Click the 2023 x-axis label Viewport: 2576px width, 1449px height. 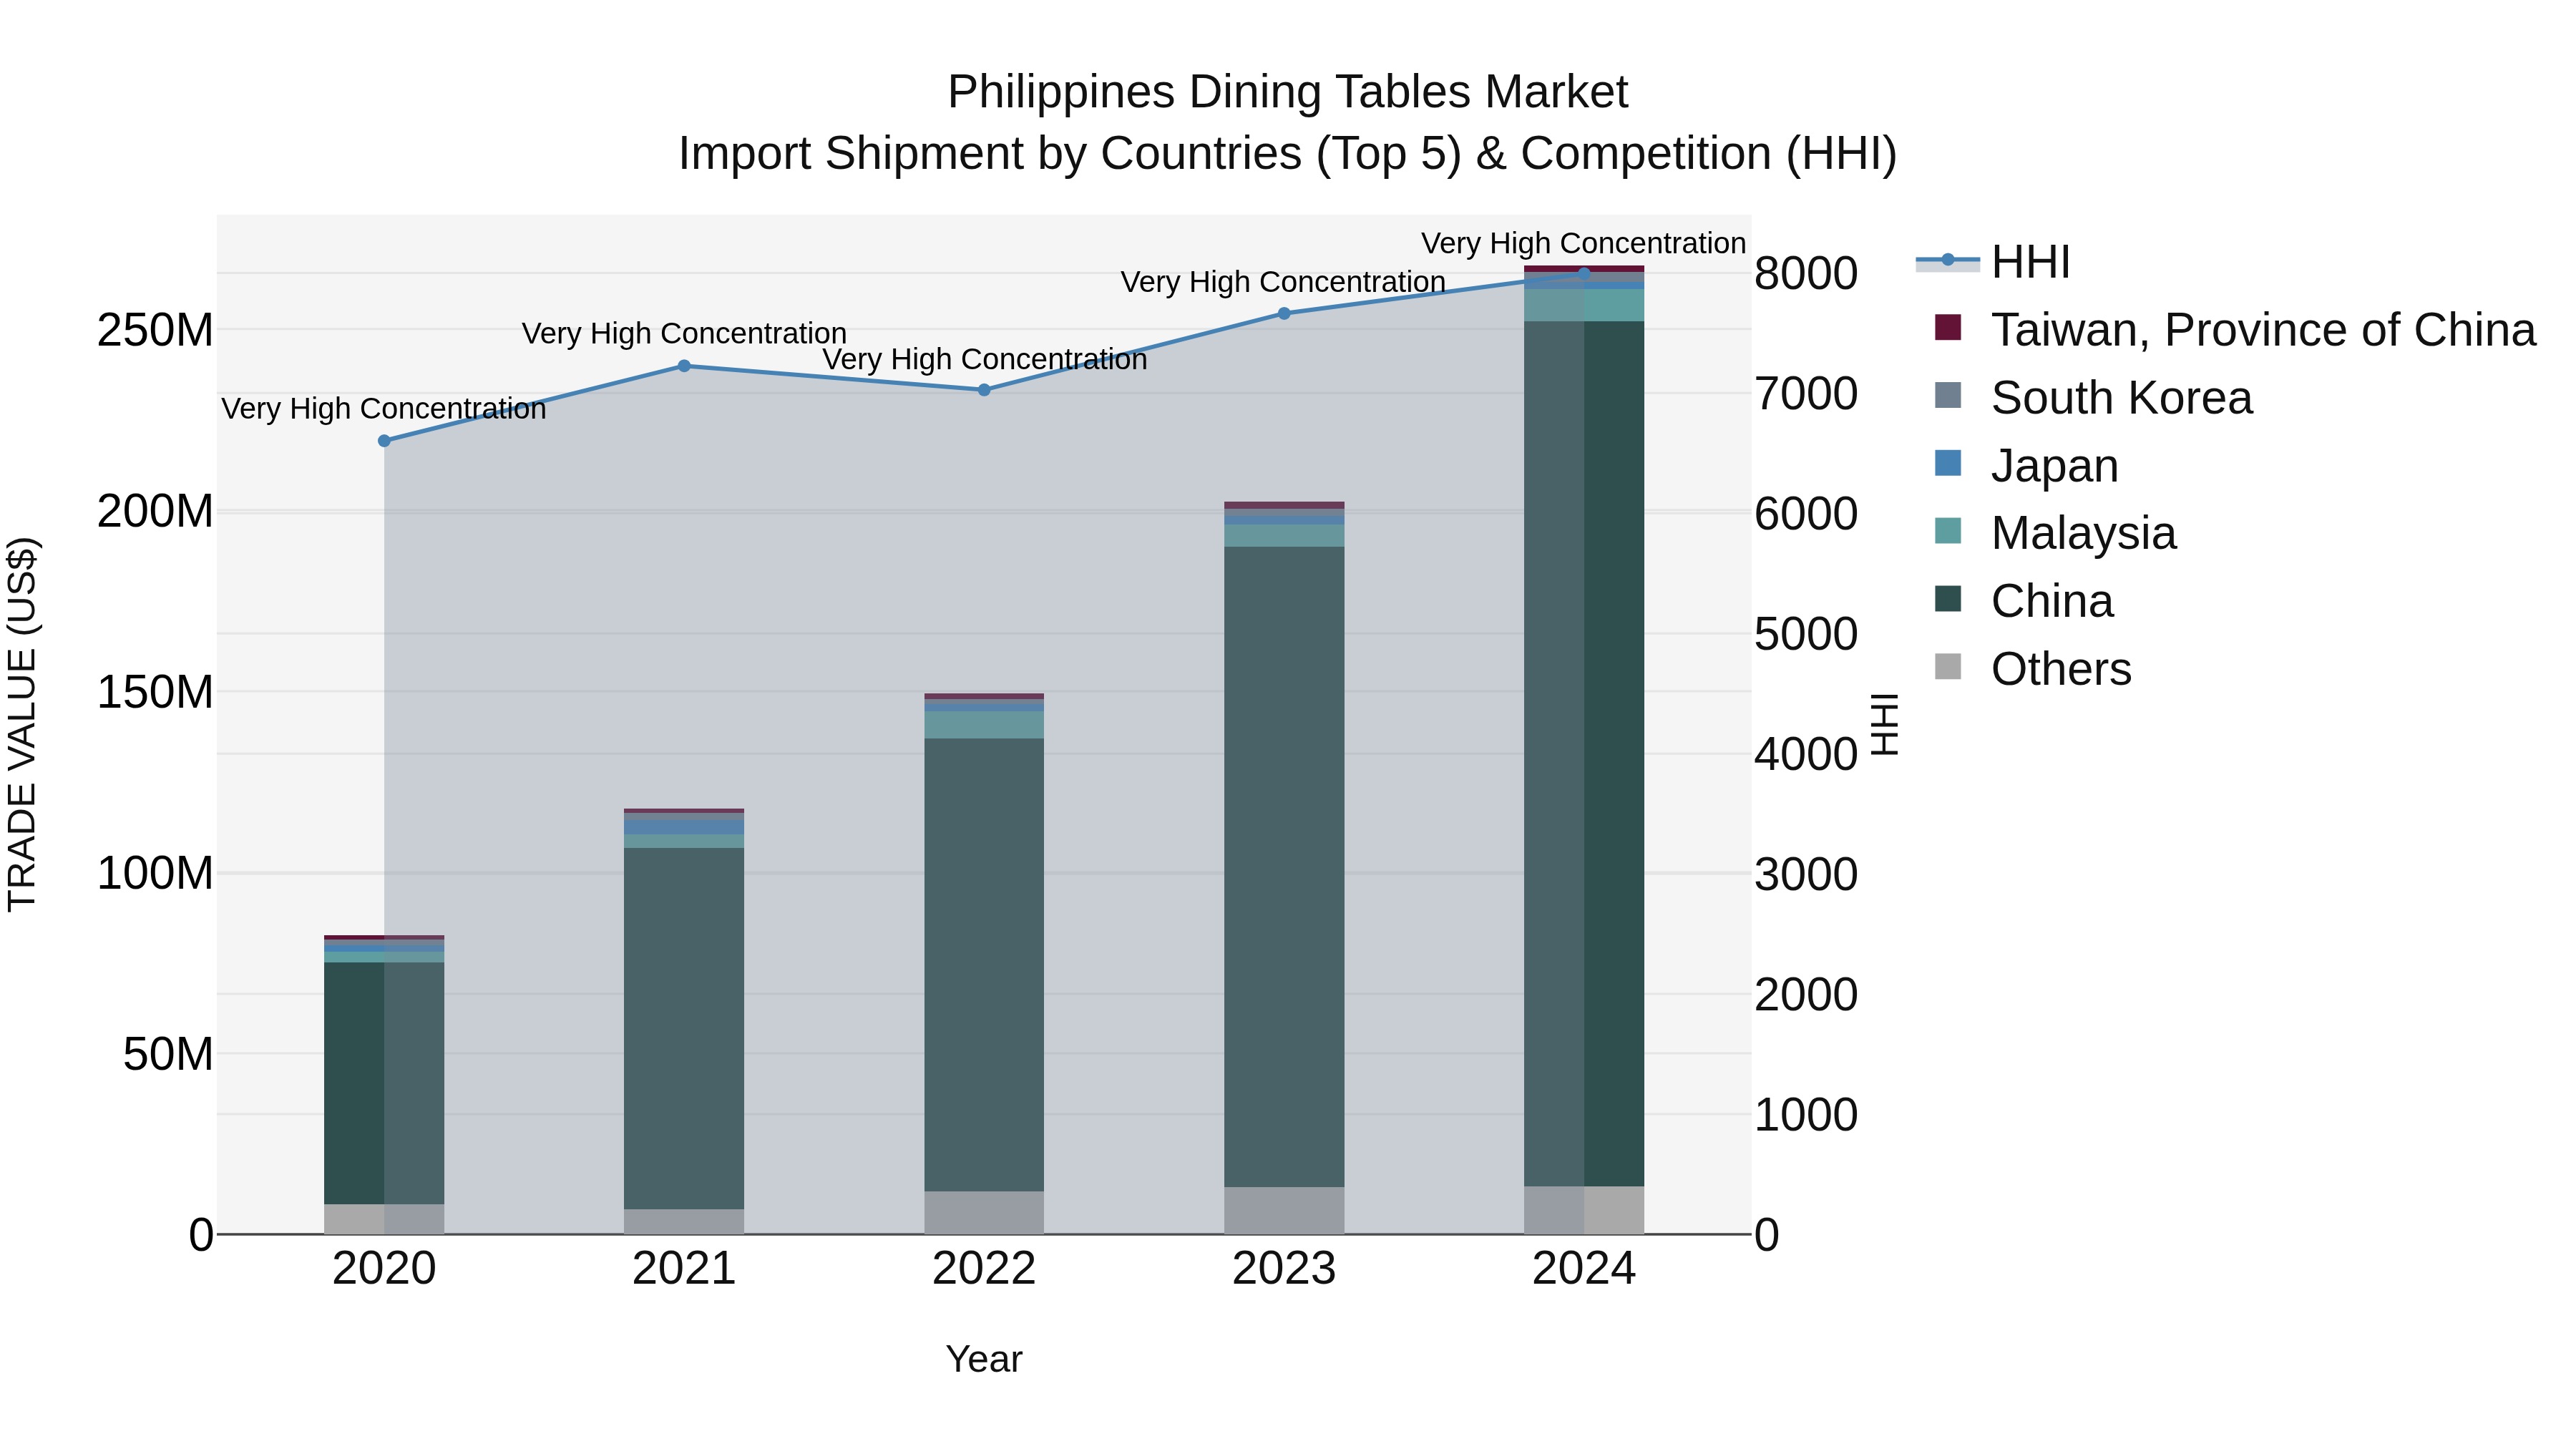point(1284,1269)
